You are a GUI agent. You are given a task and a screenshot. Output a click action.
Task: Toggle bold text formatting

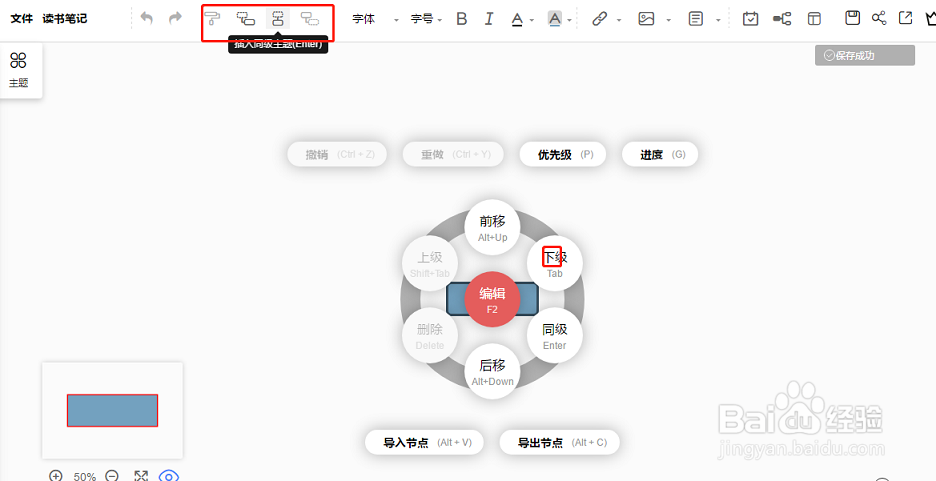point(461,19)
